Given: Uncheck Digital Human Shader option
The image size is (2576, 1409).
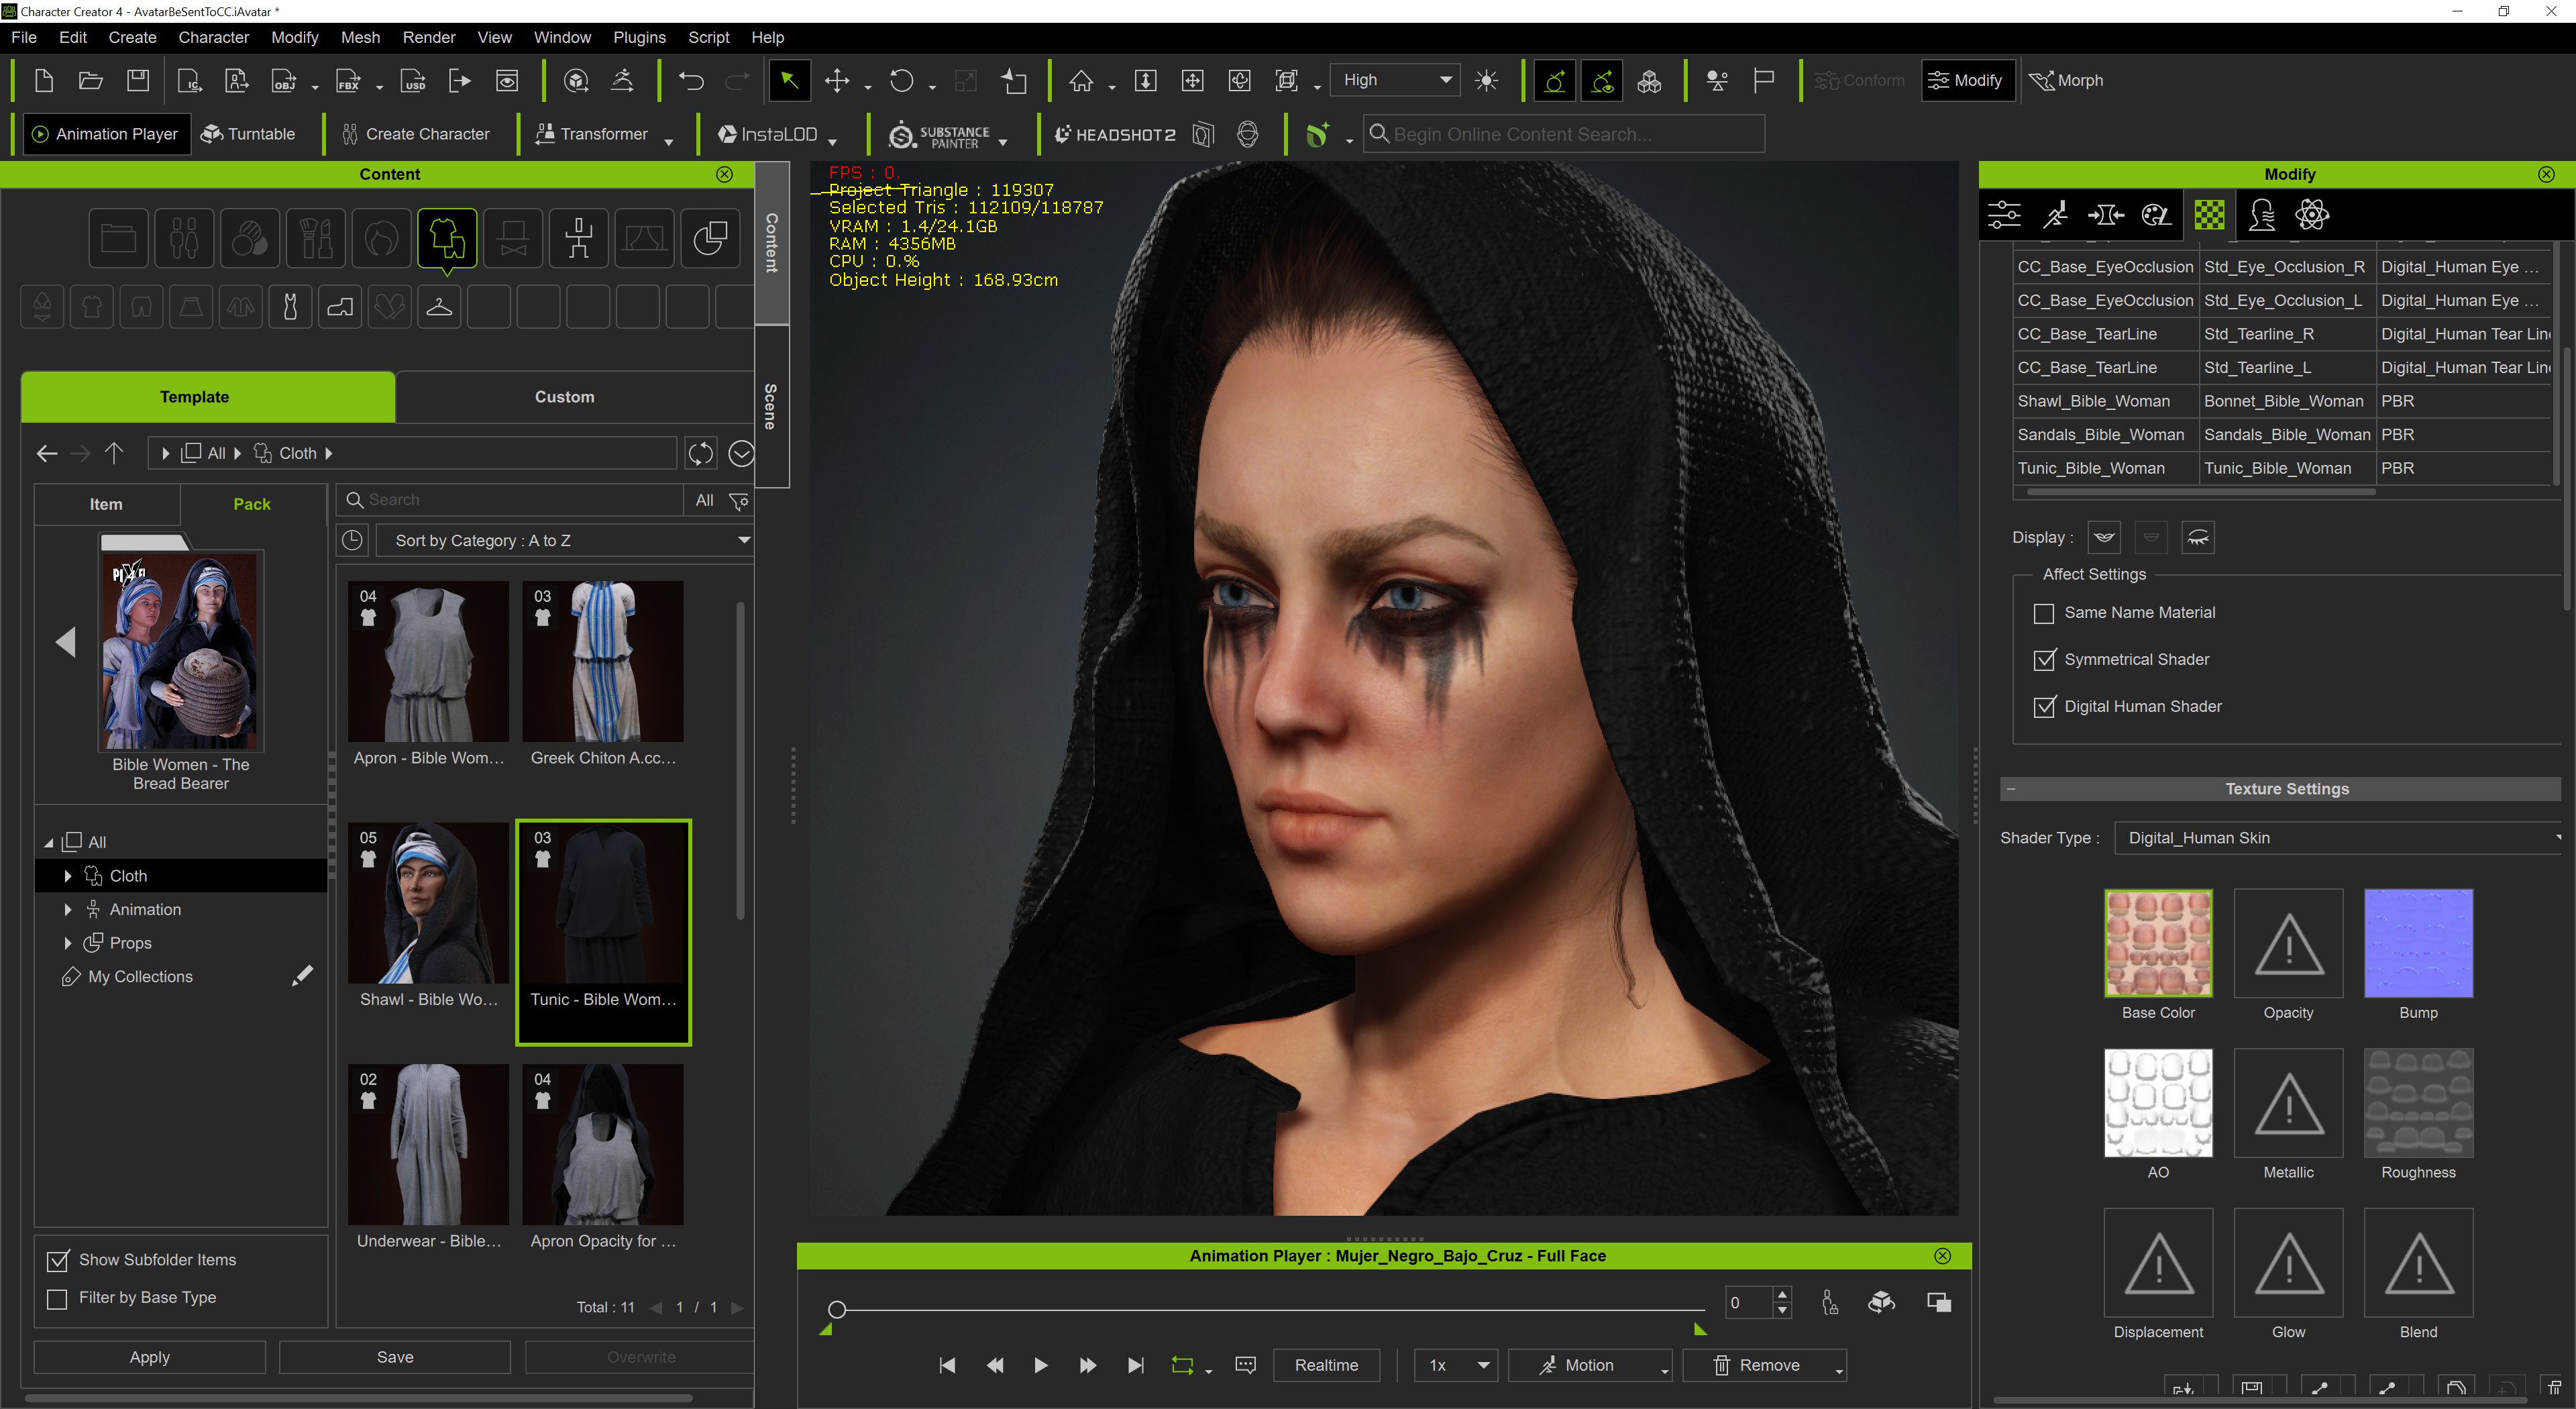Looking at the screenshot, I should 2043,707.
